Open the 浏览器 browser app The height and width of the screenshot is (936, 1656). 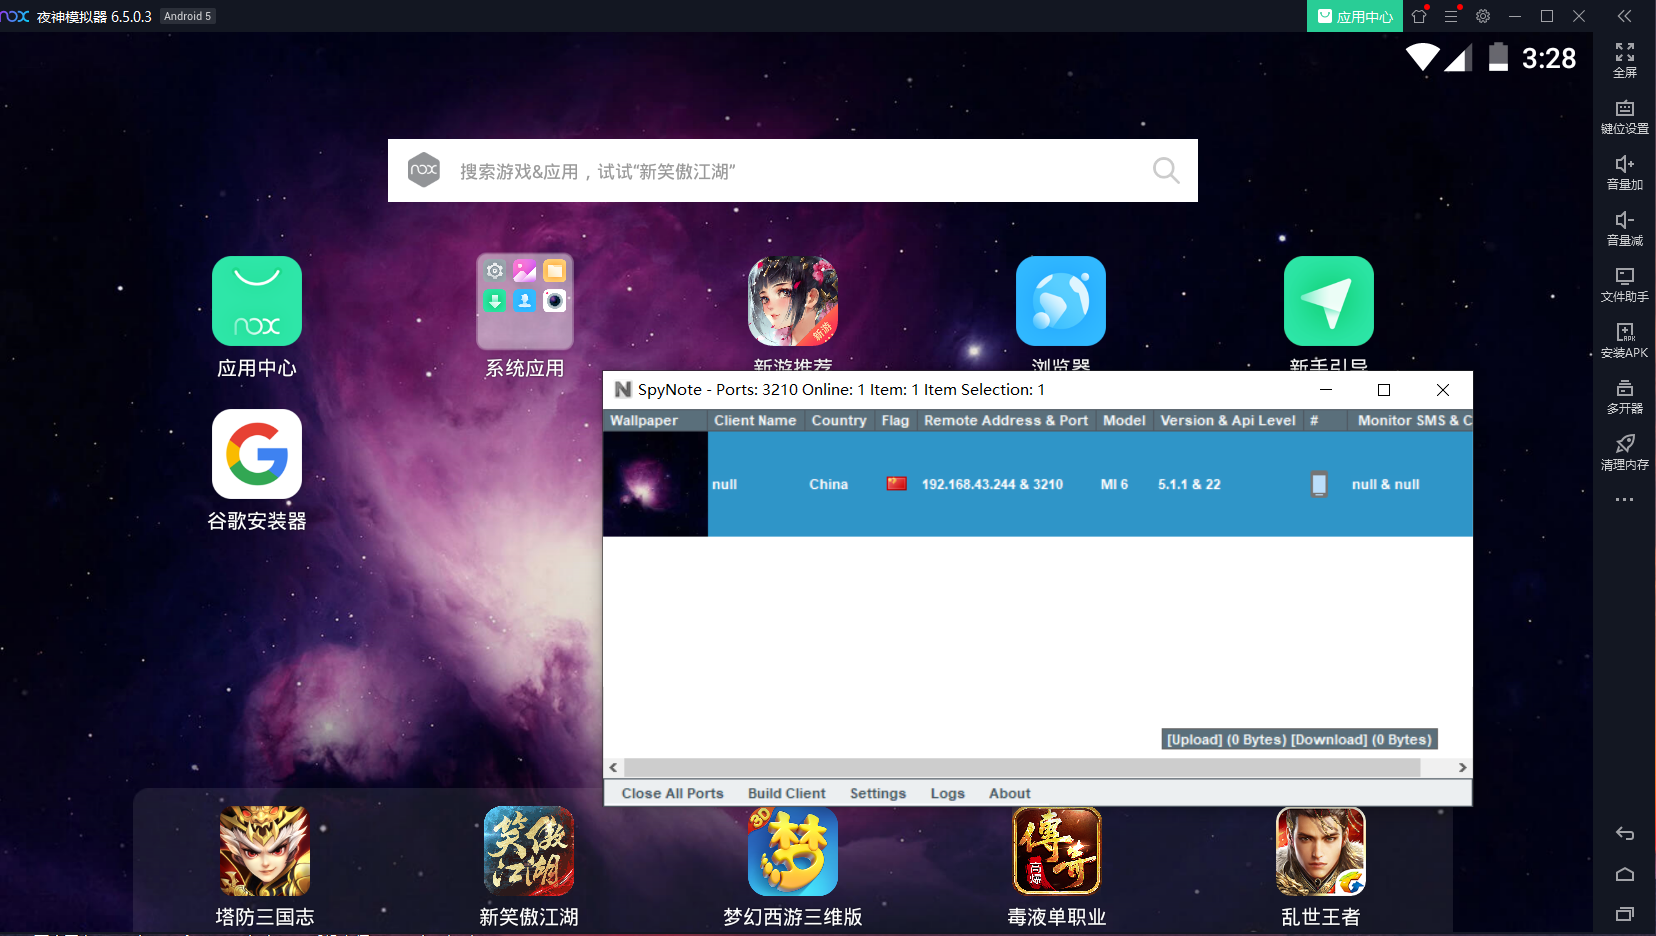coord(1061,301)
